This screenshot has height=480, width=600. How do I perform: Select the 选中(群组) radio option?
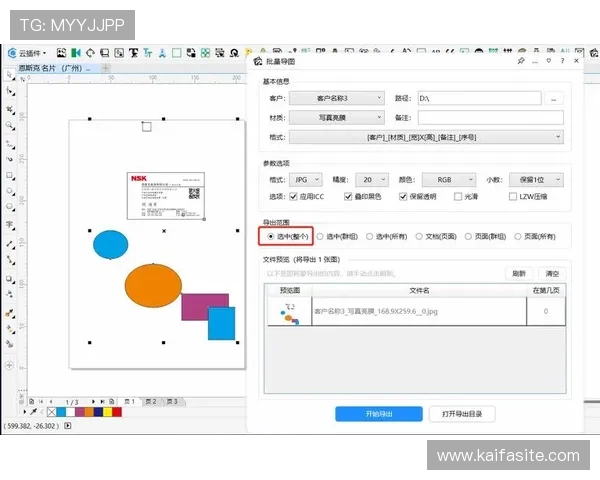320,236
